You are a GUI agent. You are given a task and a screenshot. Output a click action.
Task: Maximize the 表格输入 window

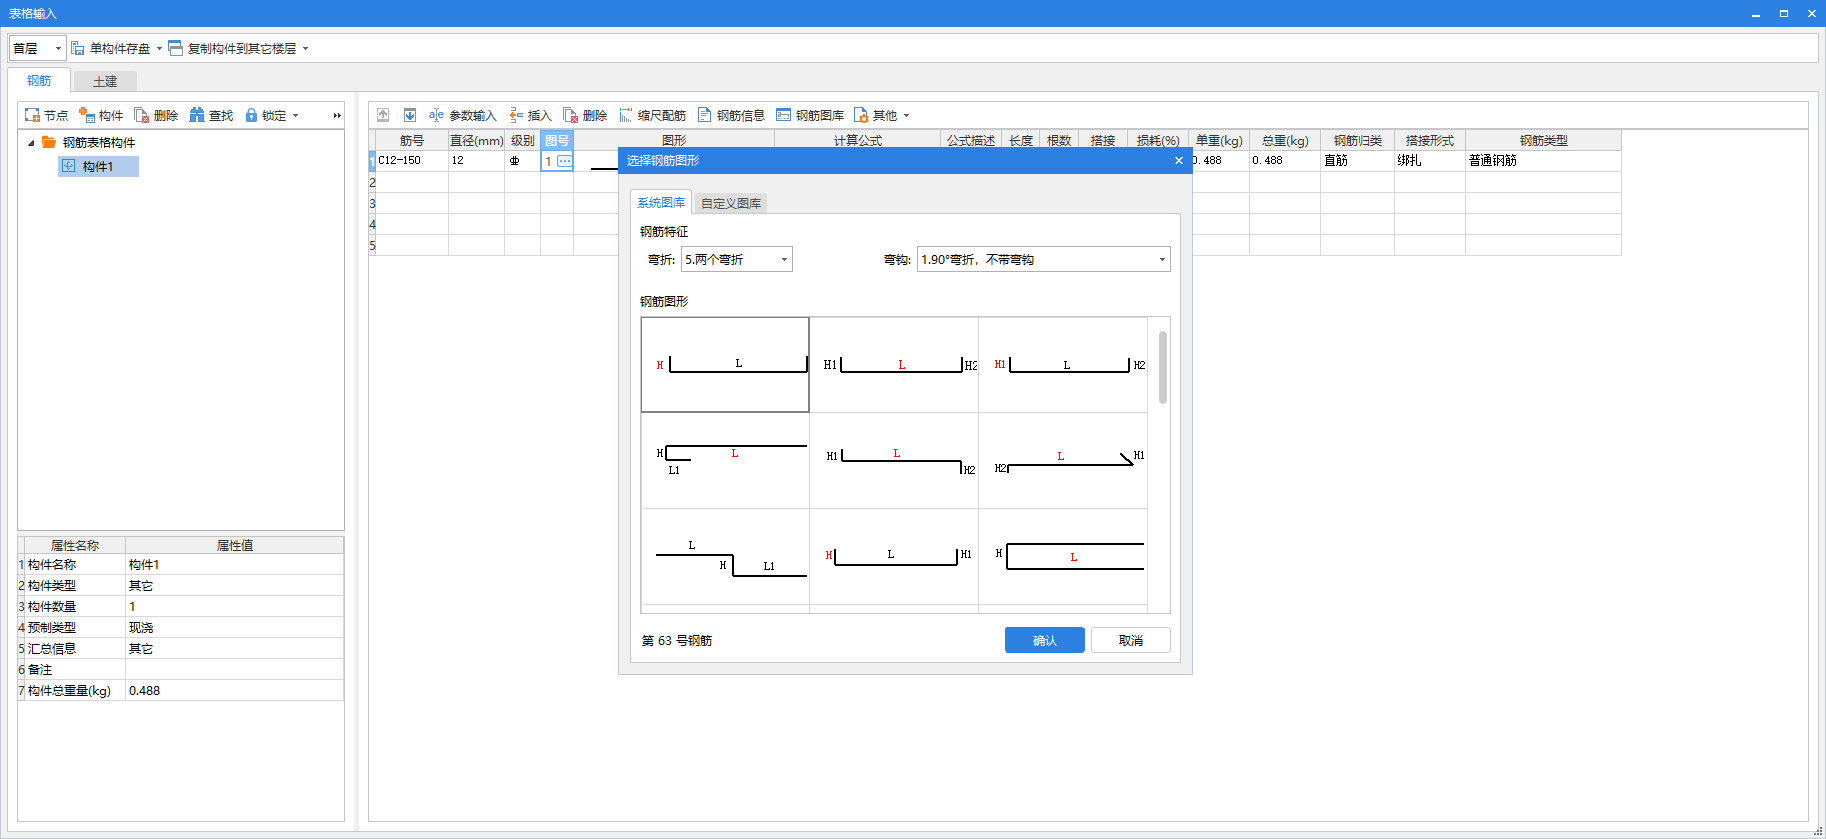(x=1783, y=14)
